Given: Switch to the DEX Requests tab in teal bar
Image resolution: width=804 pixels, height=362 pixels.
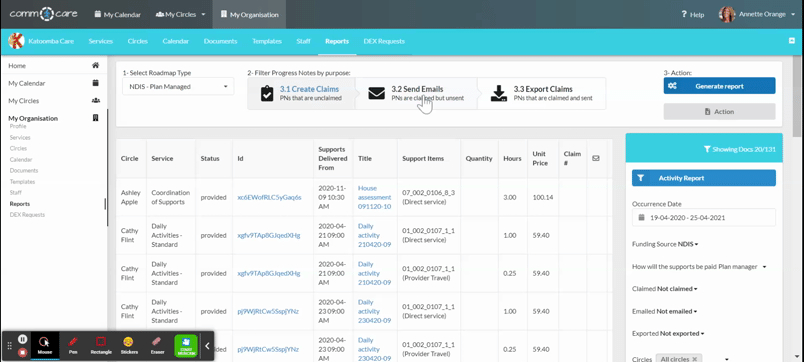Looking at the screenshot, I should click(384, 41).
